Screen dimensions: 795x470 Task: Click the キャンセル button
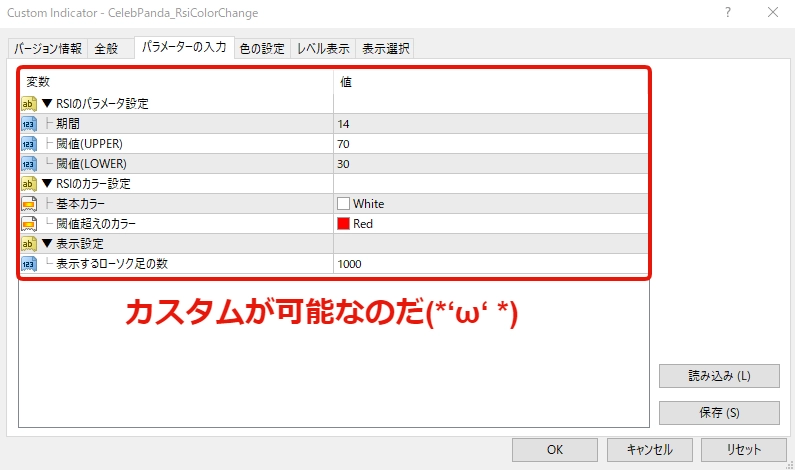(649, 450)
